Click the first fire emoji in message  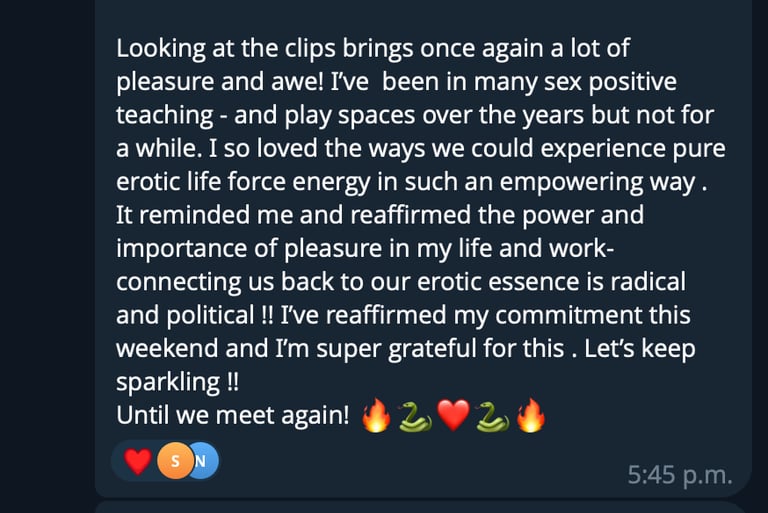point(376,416)
